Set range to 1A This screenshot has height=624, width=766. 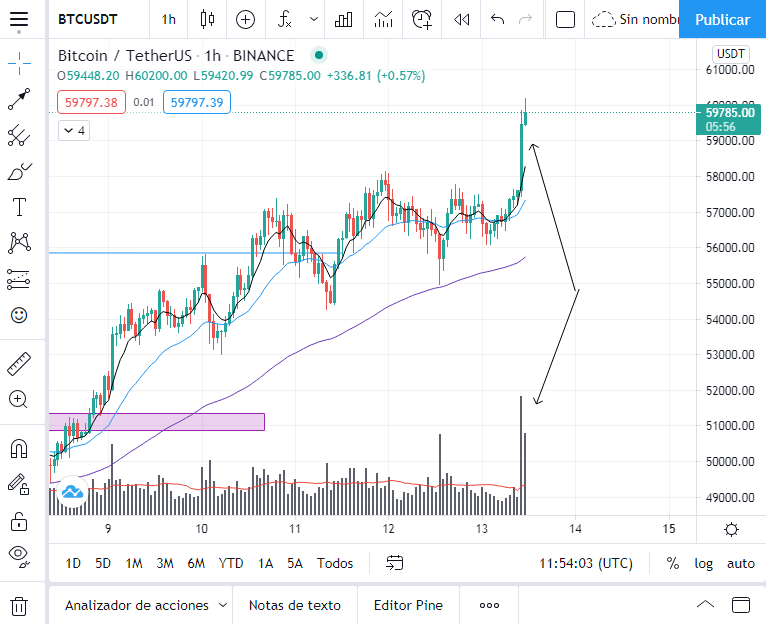pyautogui.click(x=265, y=563)
